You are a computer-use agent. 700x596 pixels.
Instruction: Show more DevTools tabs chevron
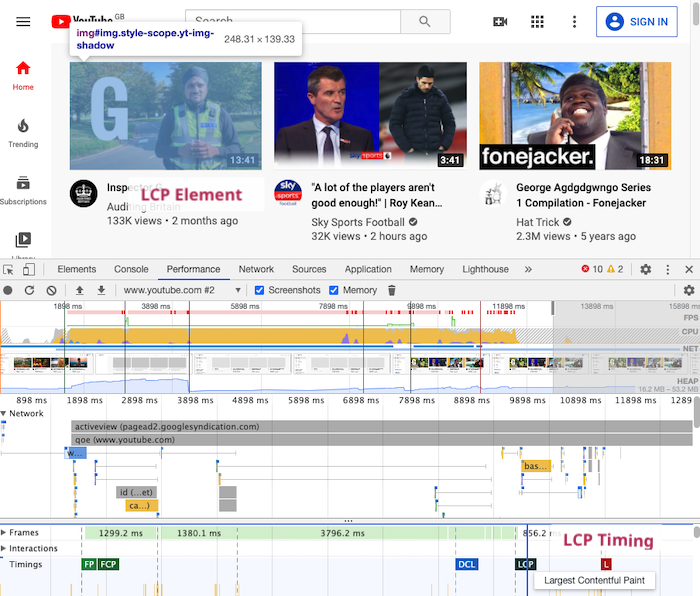[528, 269]
